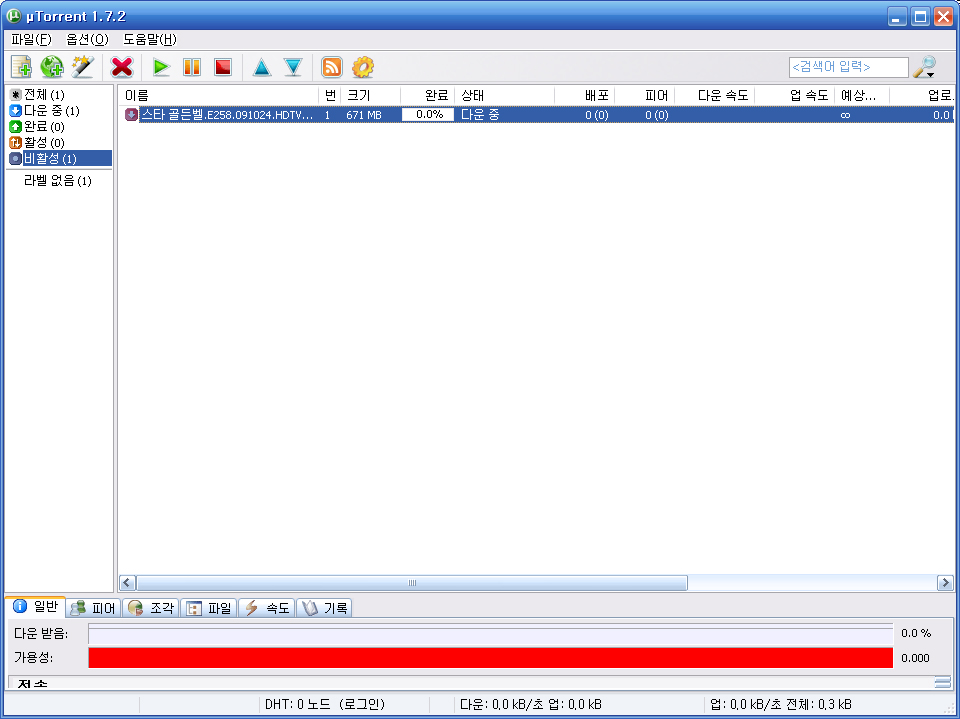The image size is (960, 719).
Task: Open Preferences gear icon
Action: pos(363,67)
